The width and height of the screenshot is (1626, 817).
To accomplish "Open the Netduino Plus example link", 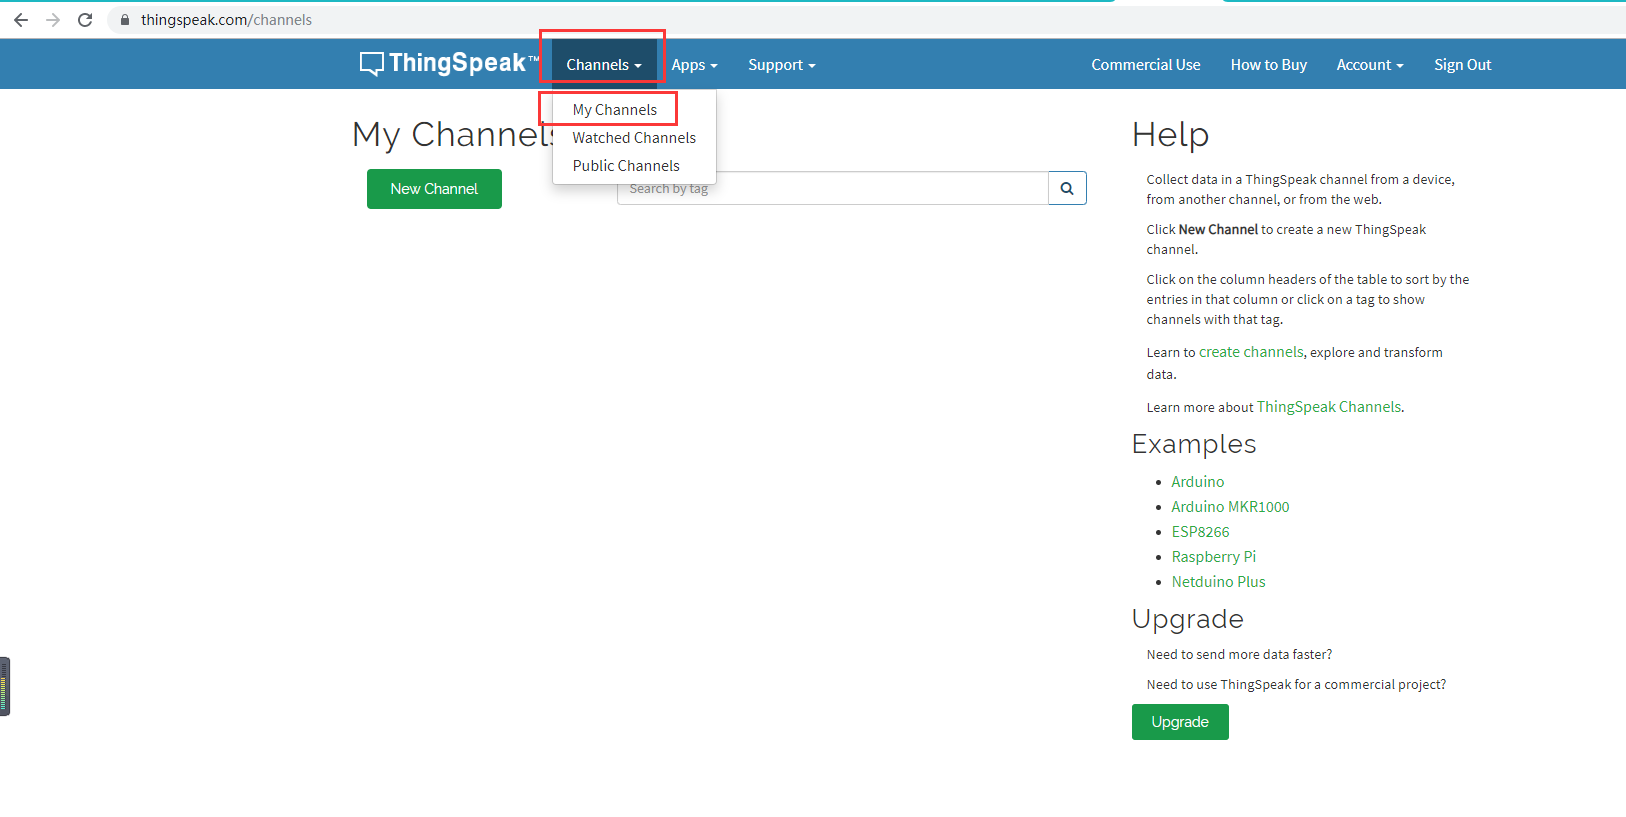I will tap(1218, 582).
